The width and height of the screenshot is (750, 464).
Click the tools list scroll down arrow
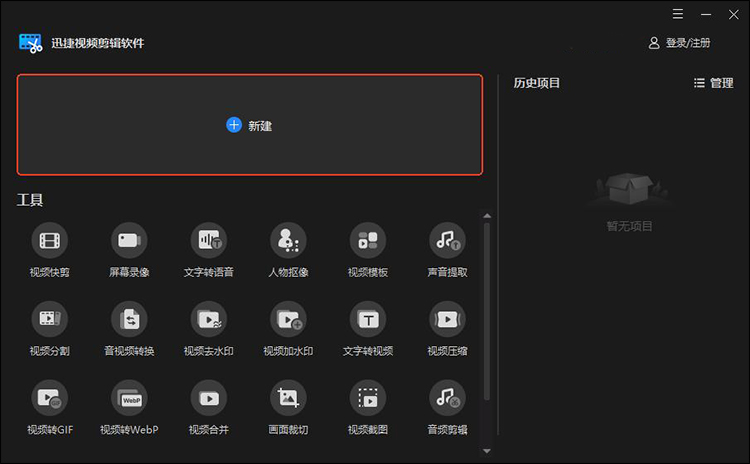coord(487,451)
